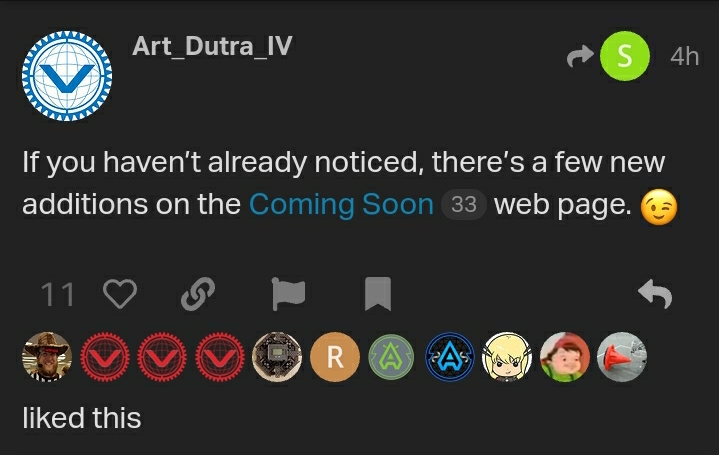719x455 pixels.
Task: Click the 33 link click counter
Action: click(x=464, y=205)
